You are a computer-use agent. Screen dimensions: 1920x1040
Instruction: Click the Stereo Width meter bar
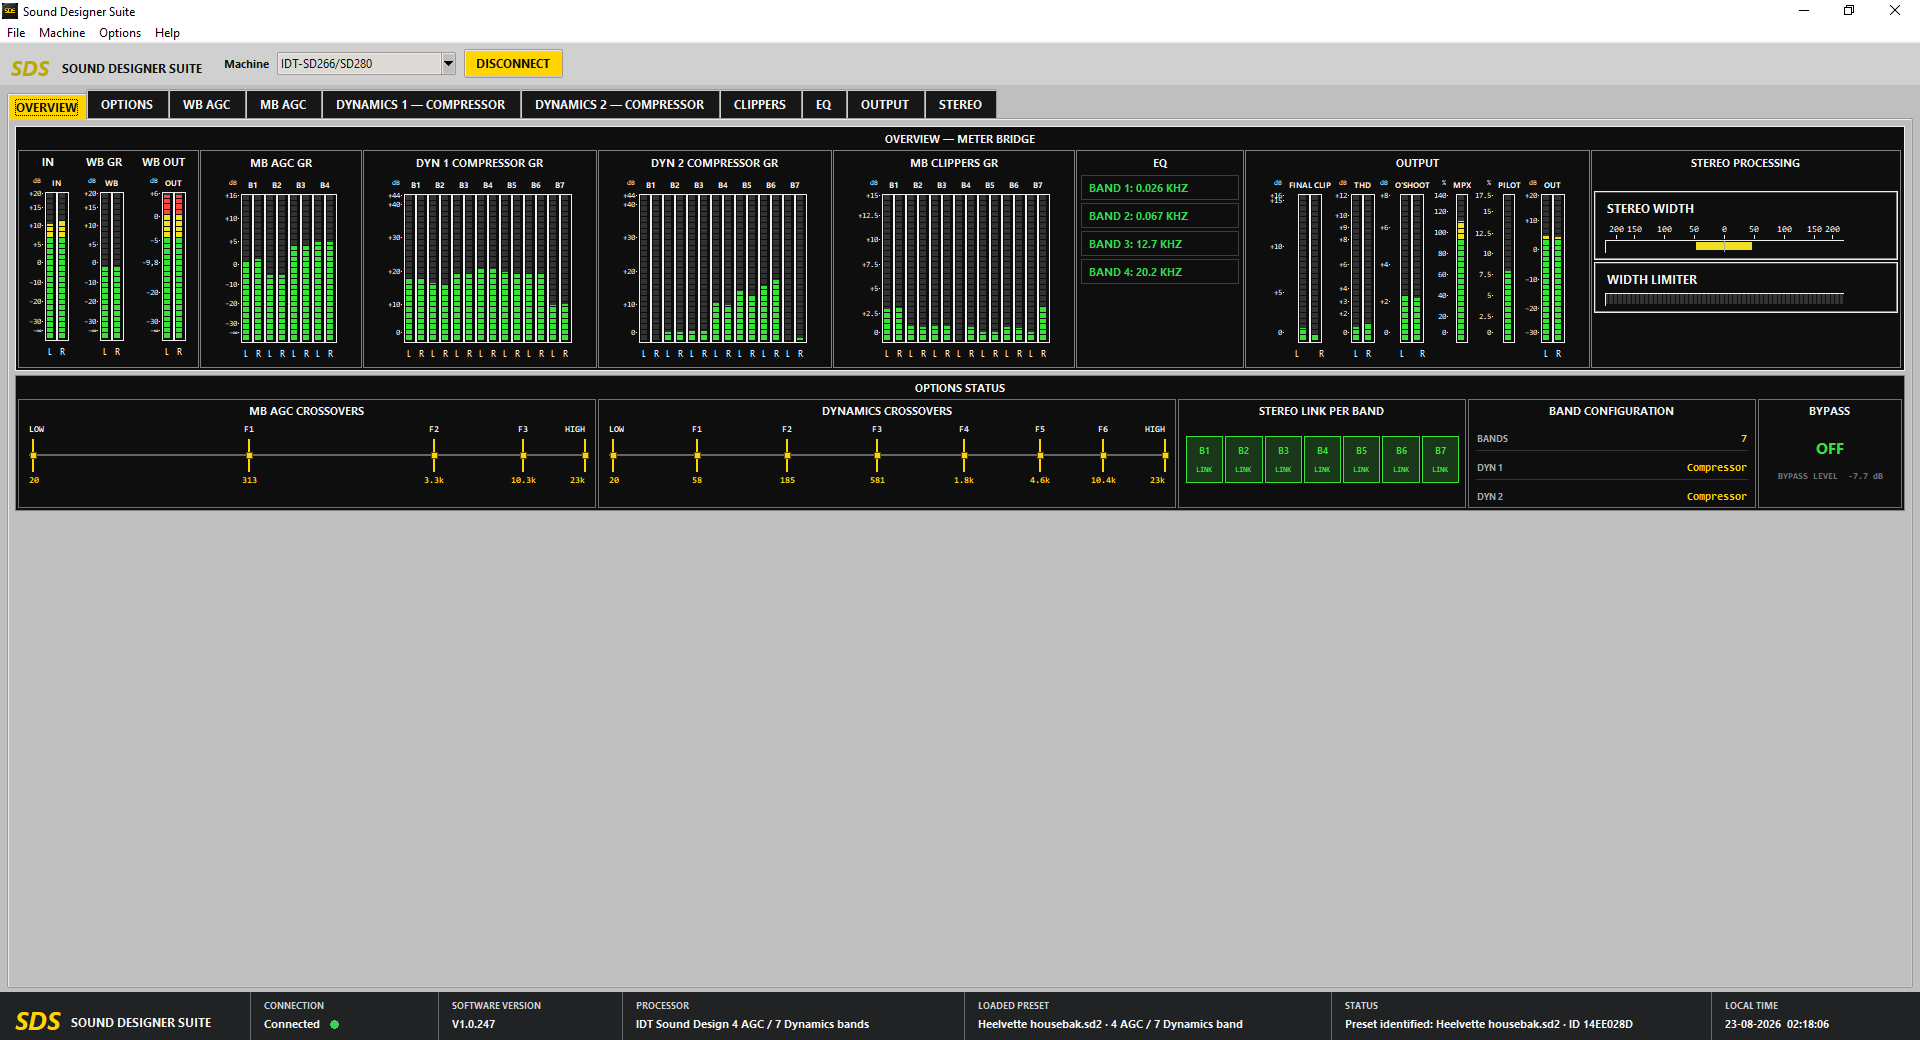point(1724,245)
